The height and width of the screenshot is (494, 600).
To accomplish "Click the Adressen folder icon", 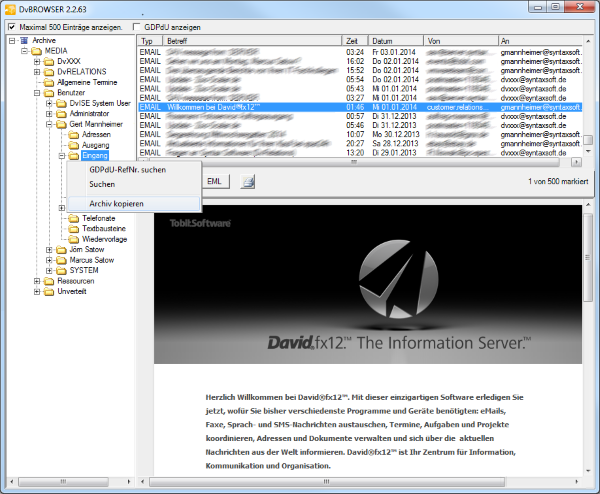I will 73,135.
